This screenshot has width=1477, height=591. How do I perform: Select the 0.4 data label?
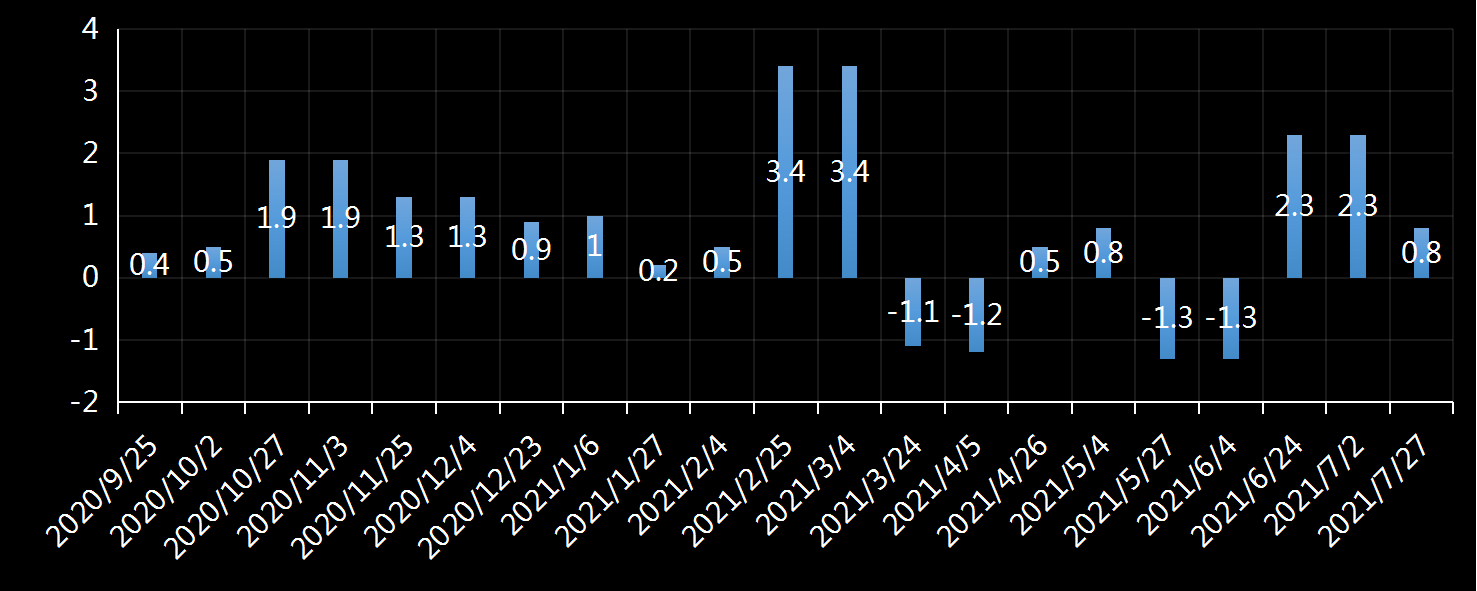149,265
